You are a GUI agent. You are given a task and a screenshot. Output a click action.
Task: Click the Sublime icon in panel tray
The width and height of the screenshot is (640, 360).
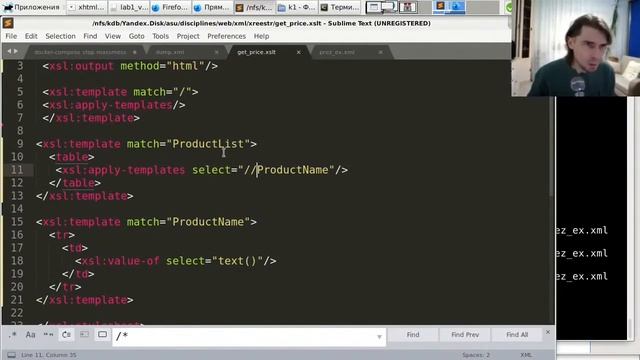[440, 6]
